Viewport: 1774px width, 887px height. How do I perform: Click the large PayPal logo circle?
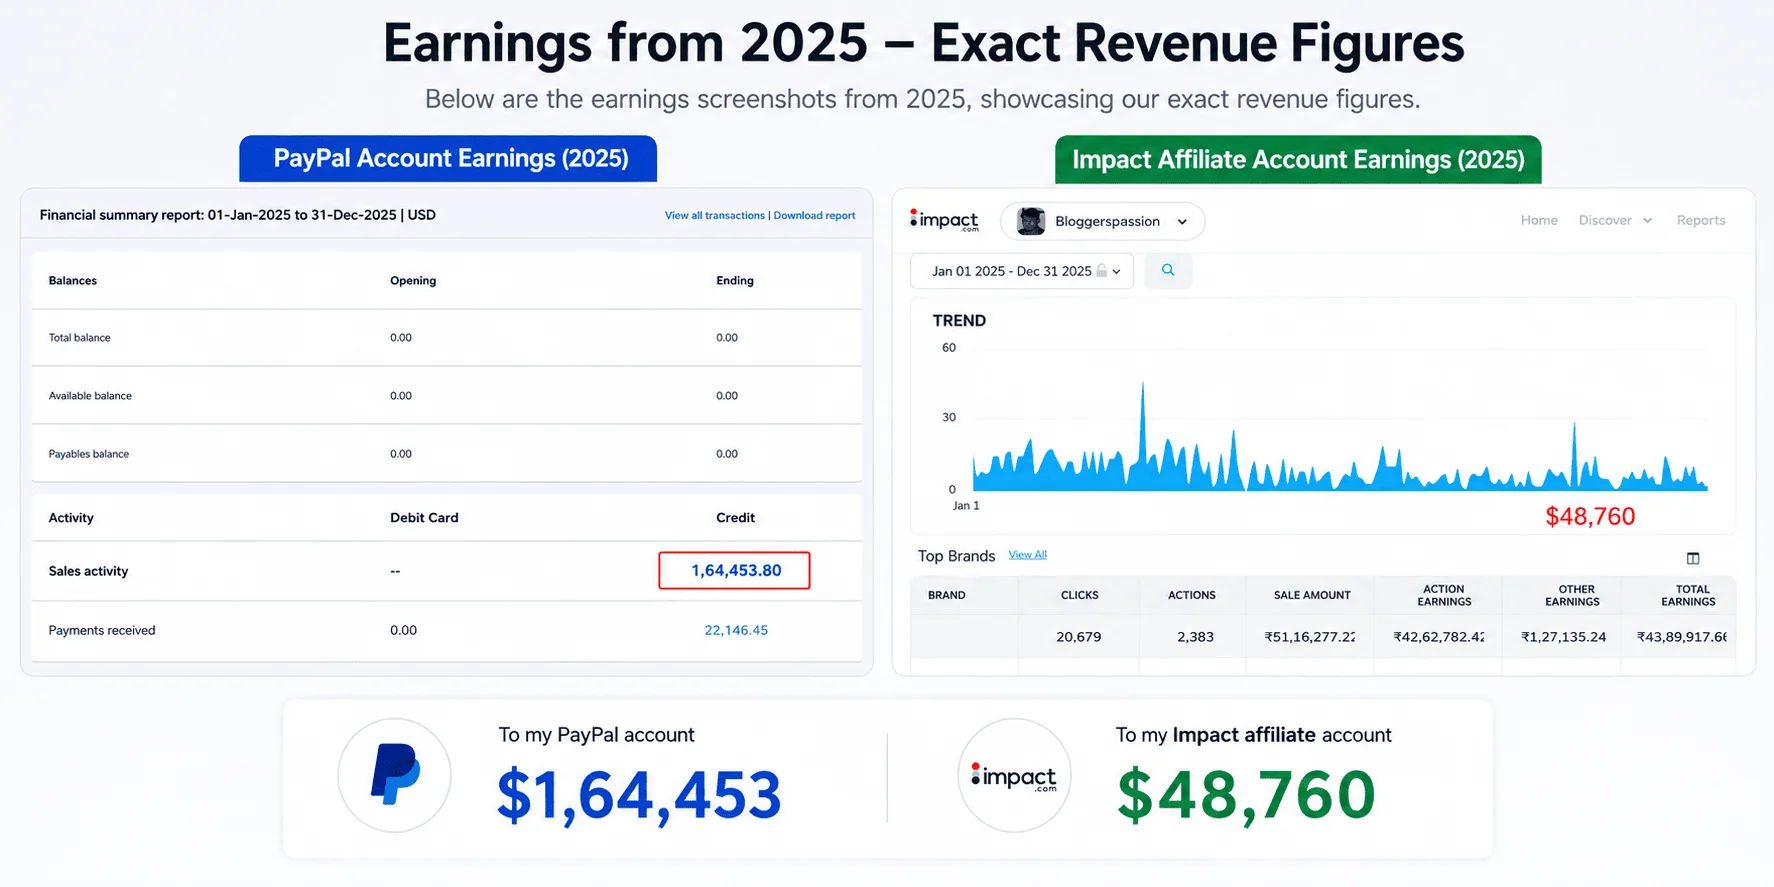[394, 776]
